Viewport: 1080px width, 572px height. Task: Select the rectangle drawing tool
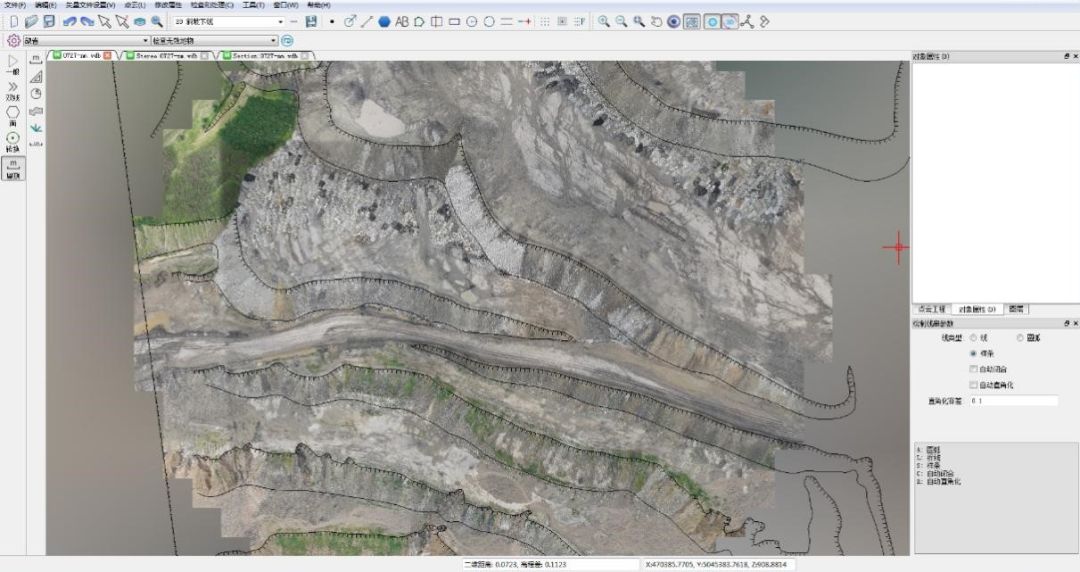point(454,21)
